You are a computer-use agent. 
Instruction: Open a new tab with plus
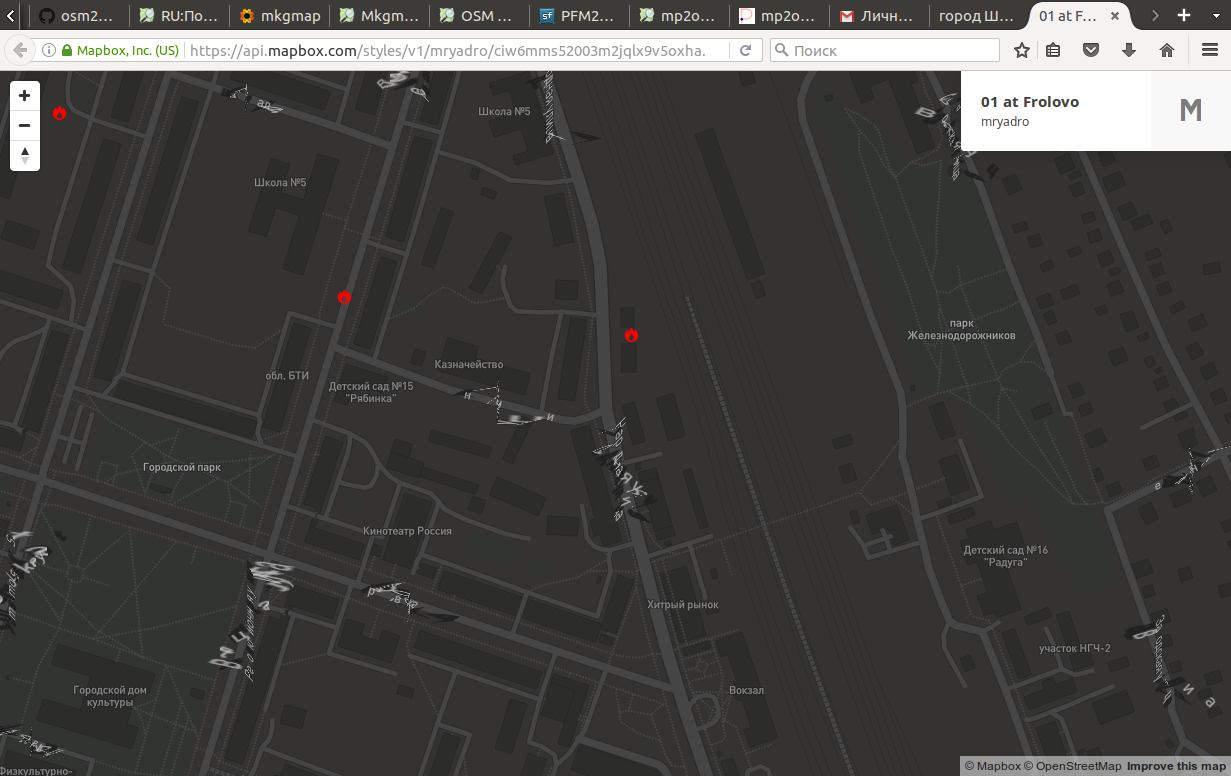1184,15
